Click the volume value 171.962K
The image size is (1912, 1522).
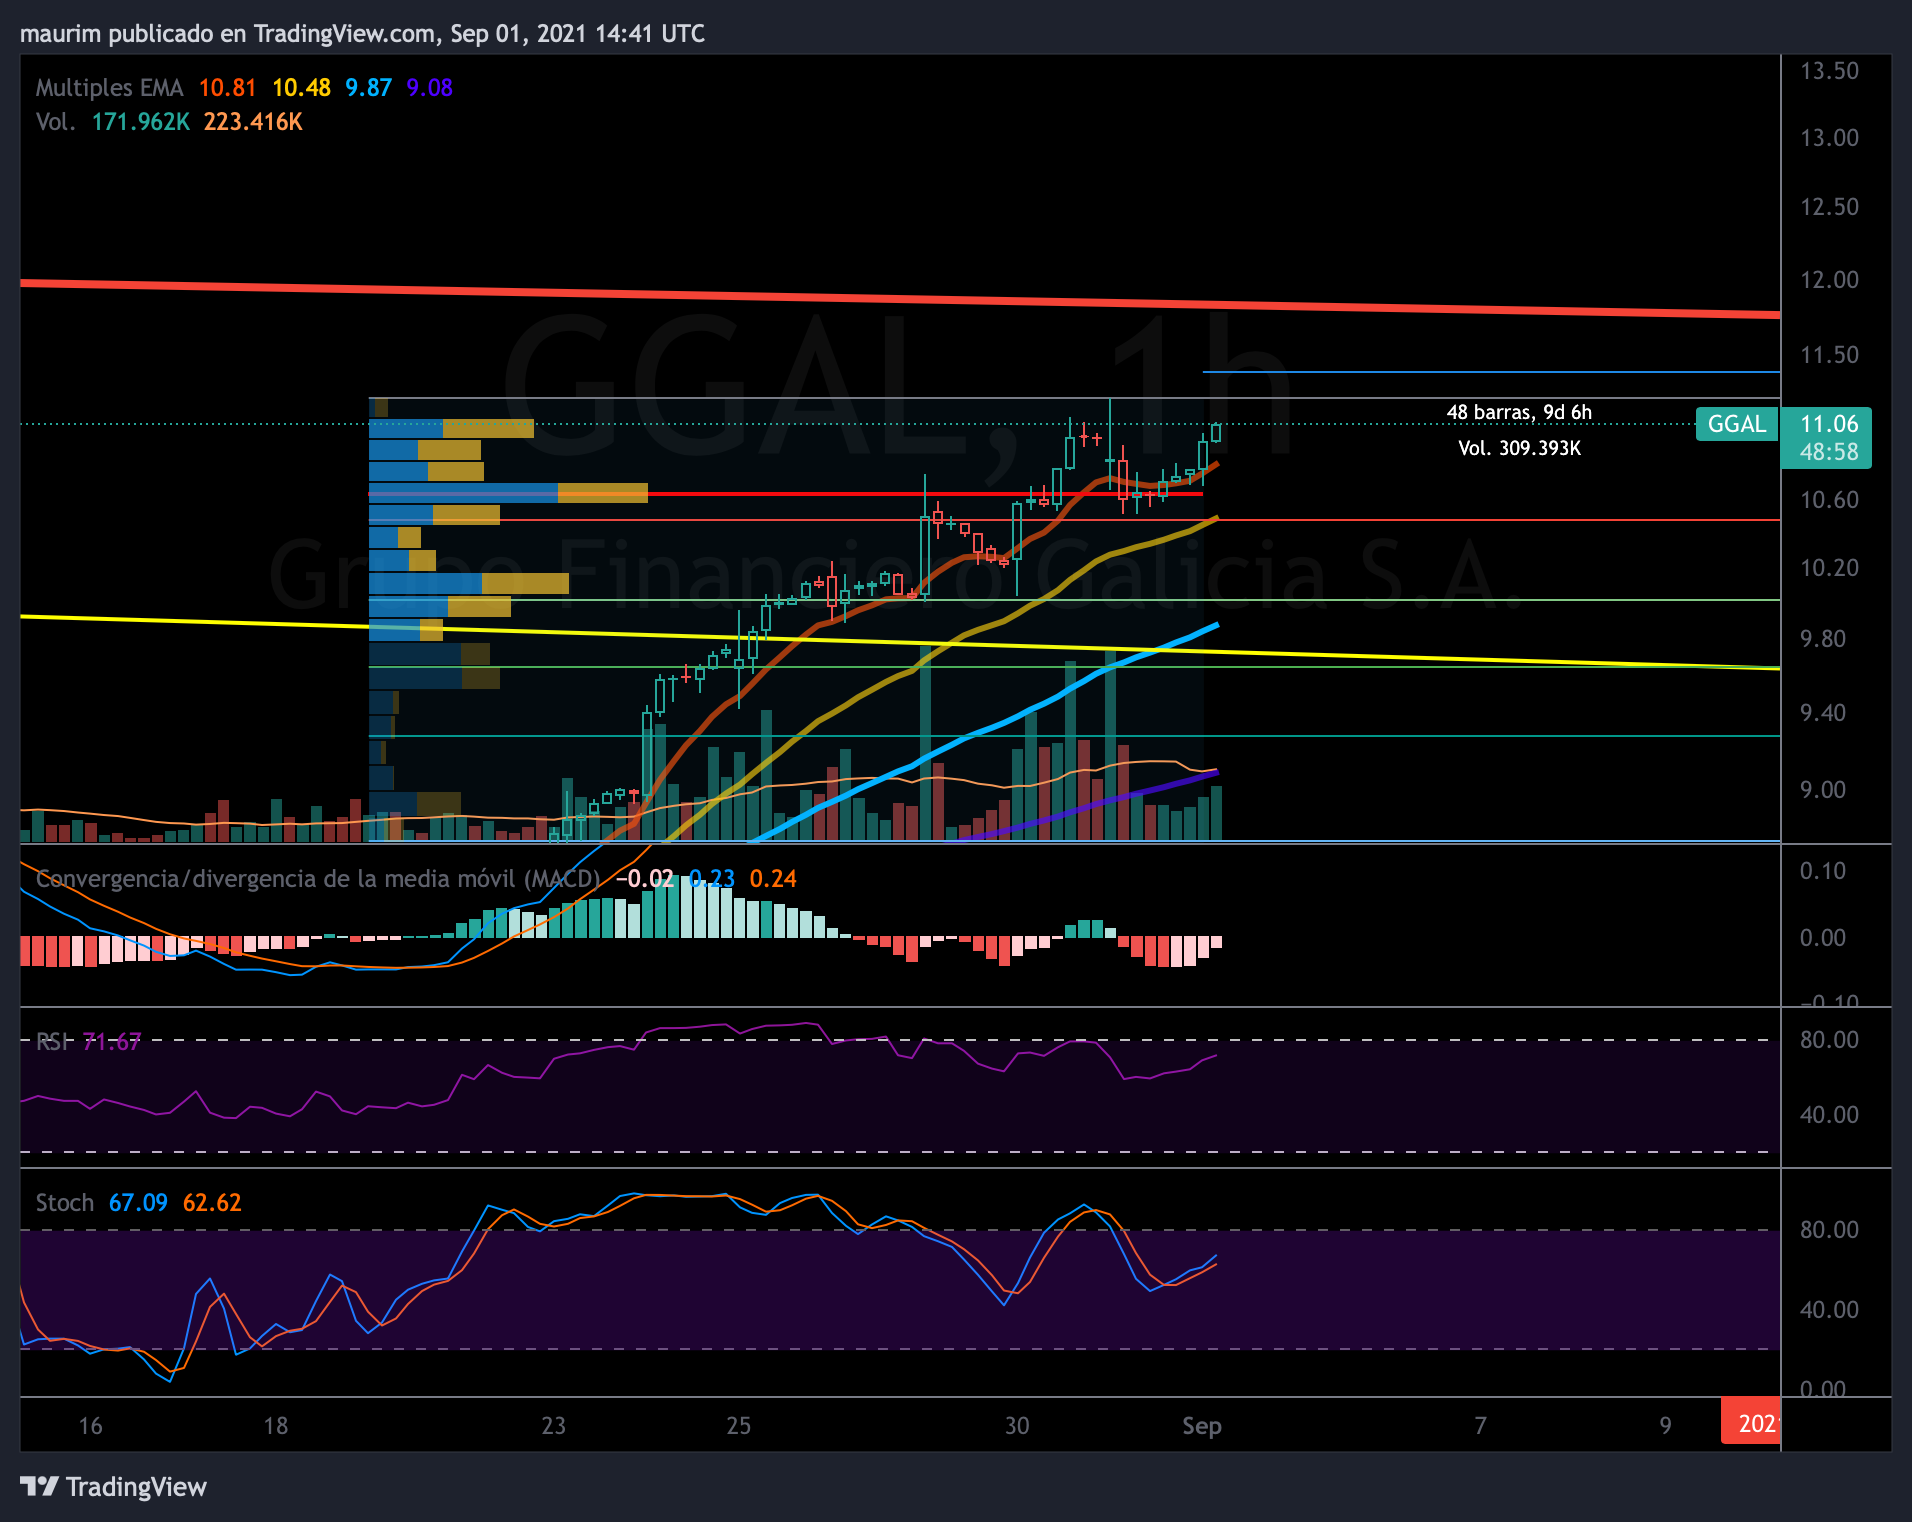(x=140, y=122)
